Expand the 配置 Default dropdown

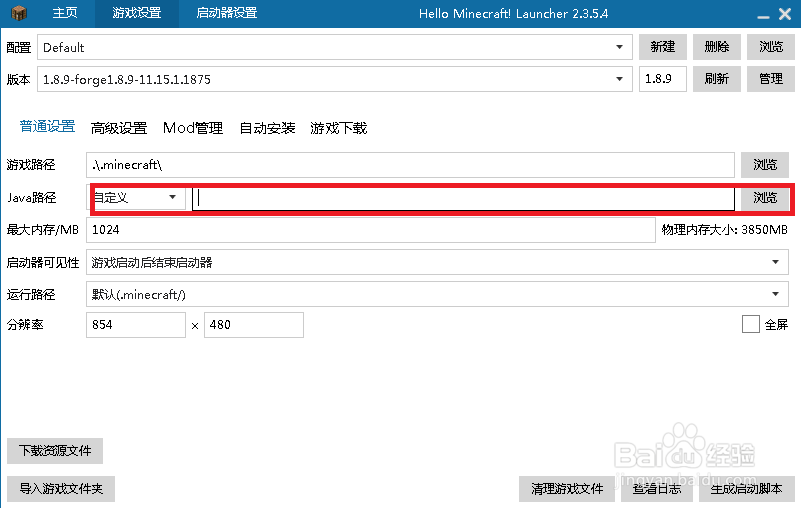click(335, 47)
